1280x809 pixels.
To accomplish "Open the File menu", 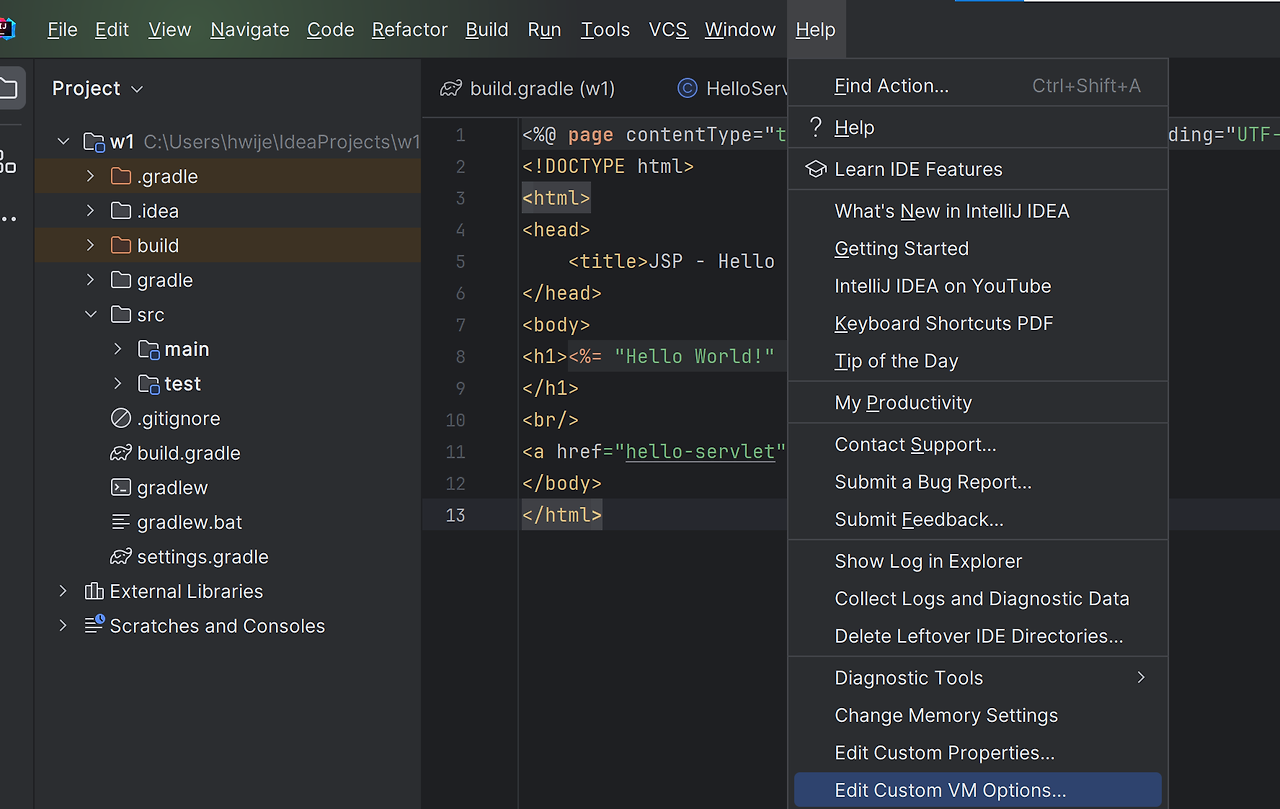I will (x=62, y=30).
